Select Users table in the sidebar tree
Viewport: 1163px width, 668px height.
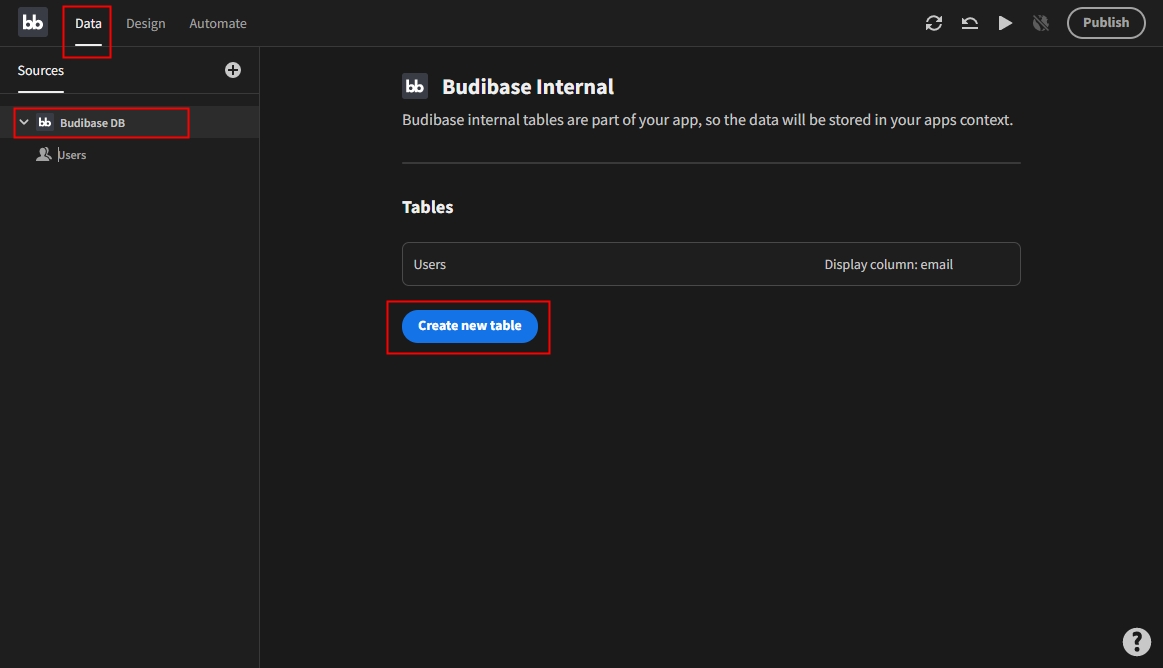[72, 155]
